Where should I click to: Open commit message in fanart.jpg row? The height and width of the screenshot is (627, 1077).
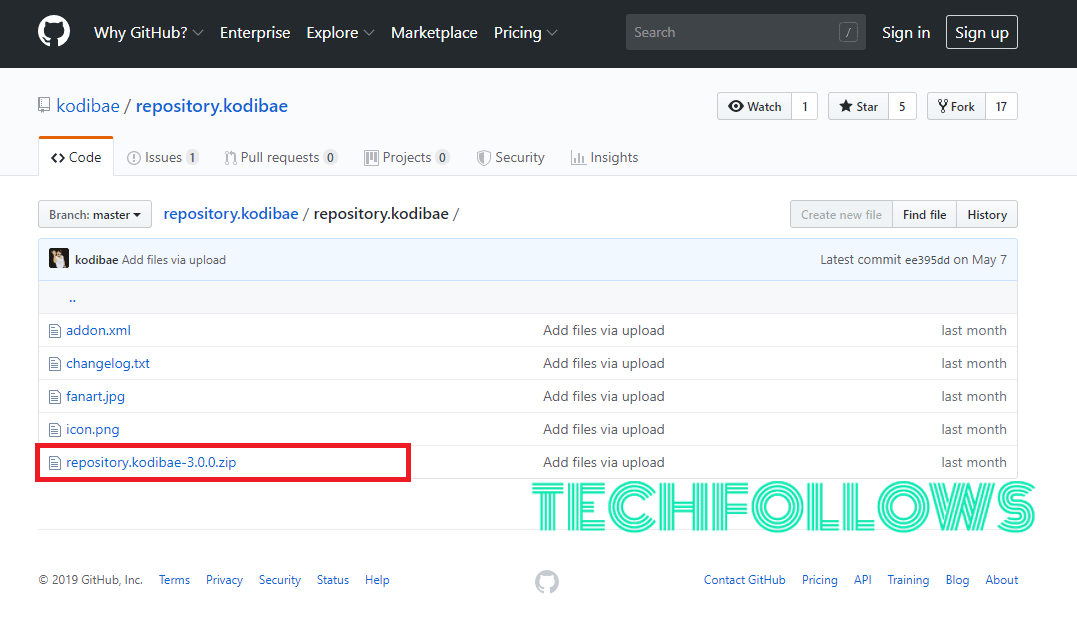point(604,396)
